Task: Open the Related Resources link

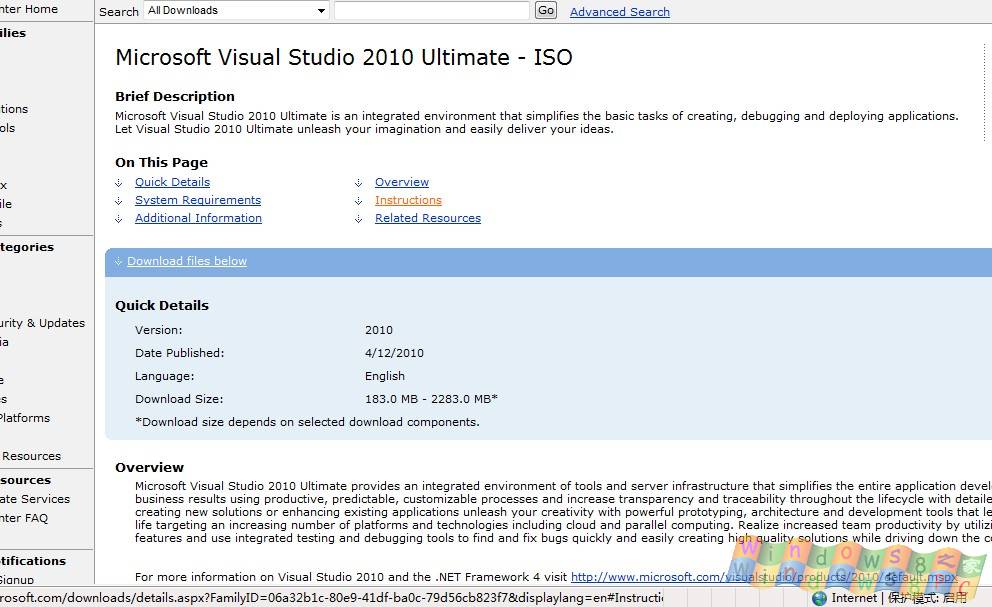Action: point(428,218)
